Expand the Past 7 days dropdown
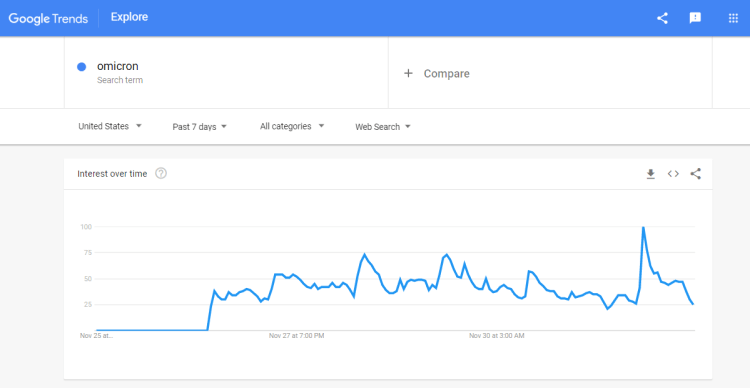750x388 pixels. click(x=199, y=127)
